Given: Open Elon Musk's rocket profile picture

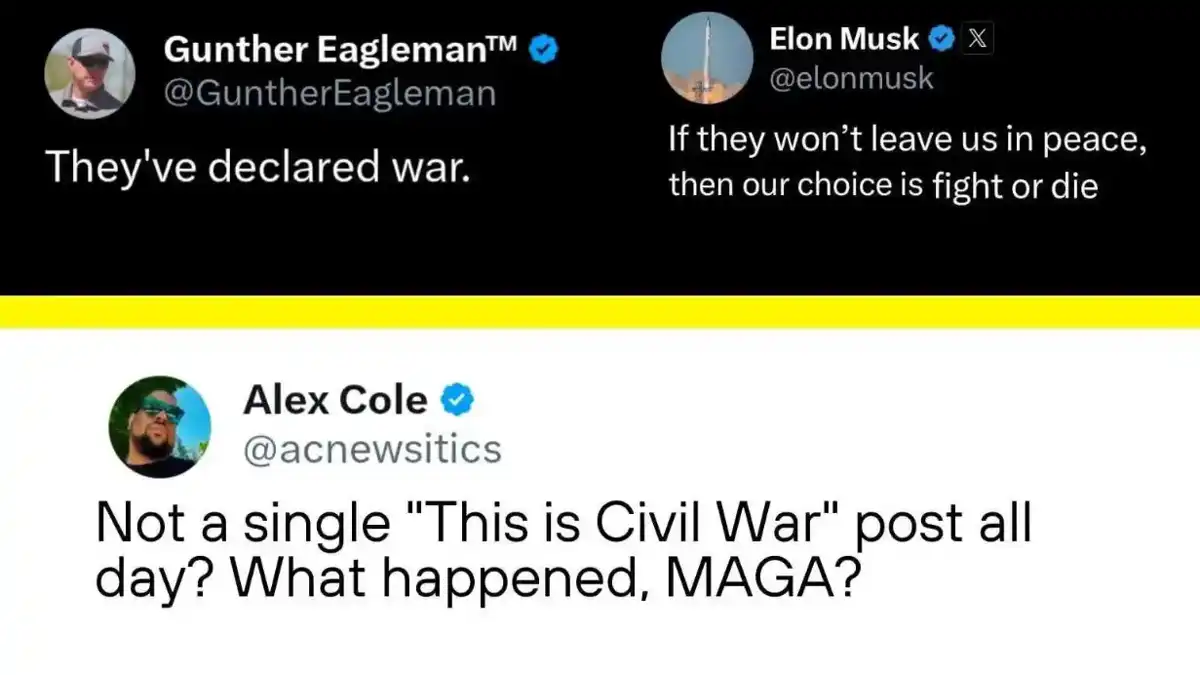Looking at the screenshot, I should click(708, 58).
